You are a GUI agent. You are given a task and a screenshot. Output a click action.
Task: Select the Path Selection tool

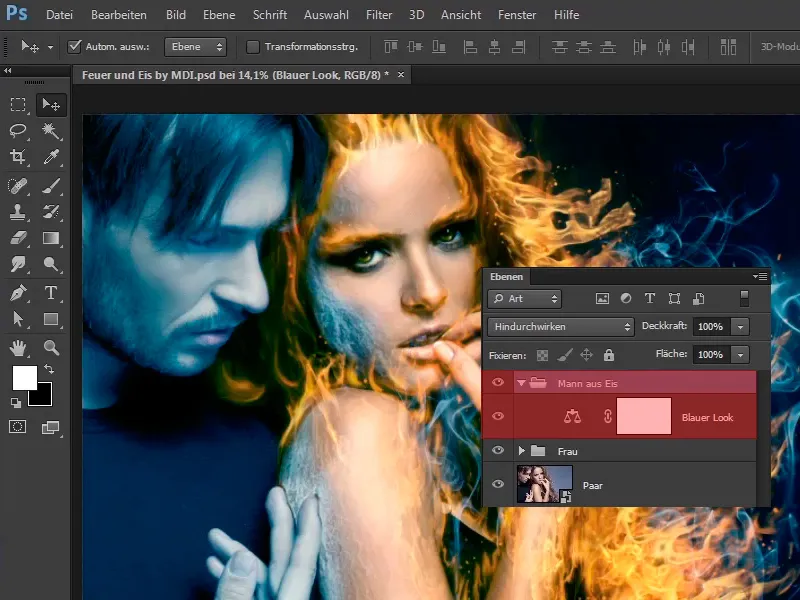click(x=18, y=319)
